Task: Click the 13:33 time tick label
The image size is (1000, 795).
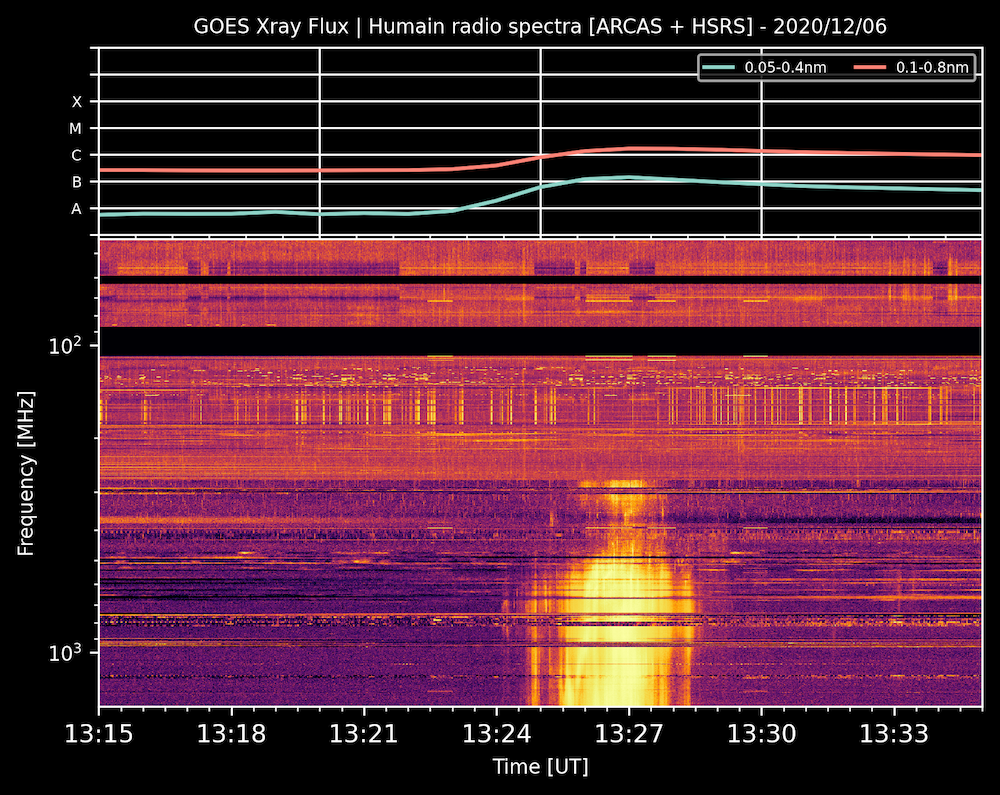Action: (x=894, y=734)
